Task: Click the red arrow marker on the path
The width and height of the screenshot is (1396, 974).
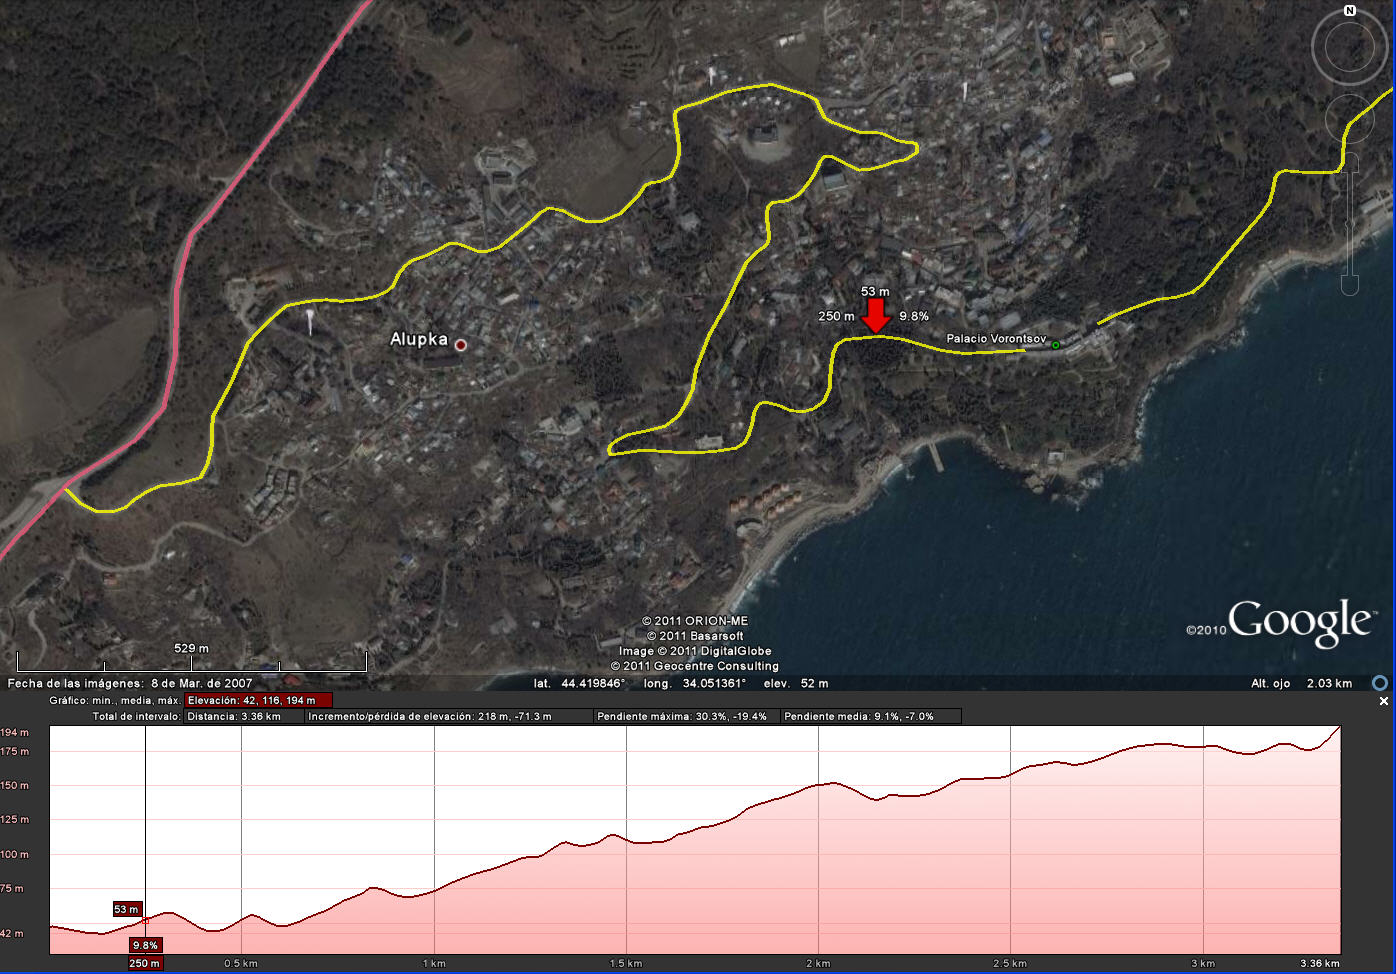Action: pos(876,316)
